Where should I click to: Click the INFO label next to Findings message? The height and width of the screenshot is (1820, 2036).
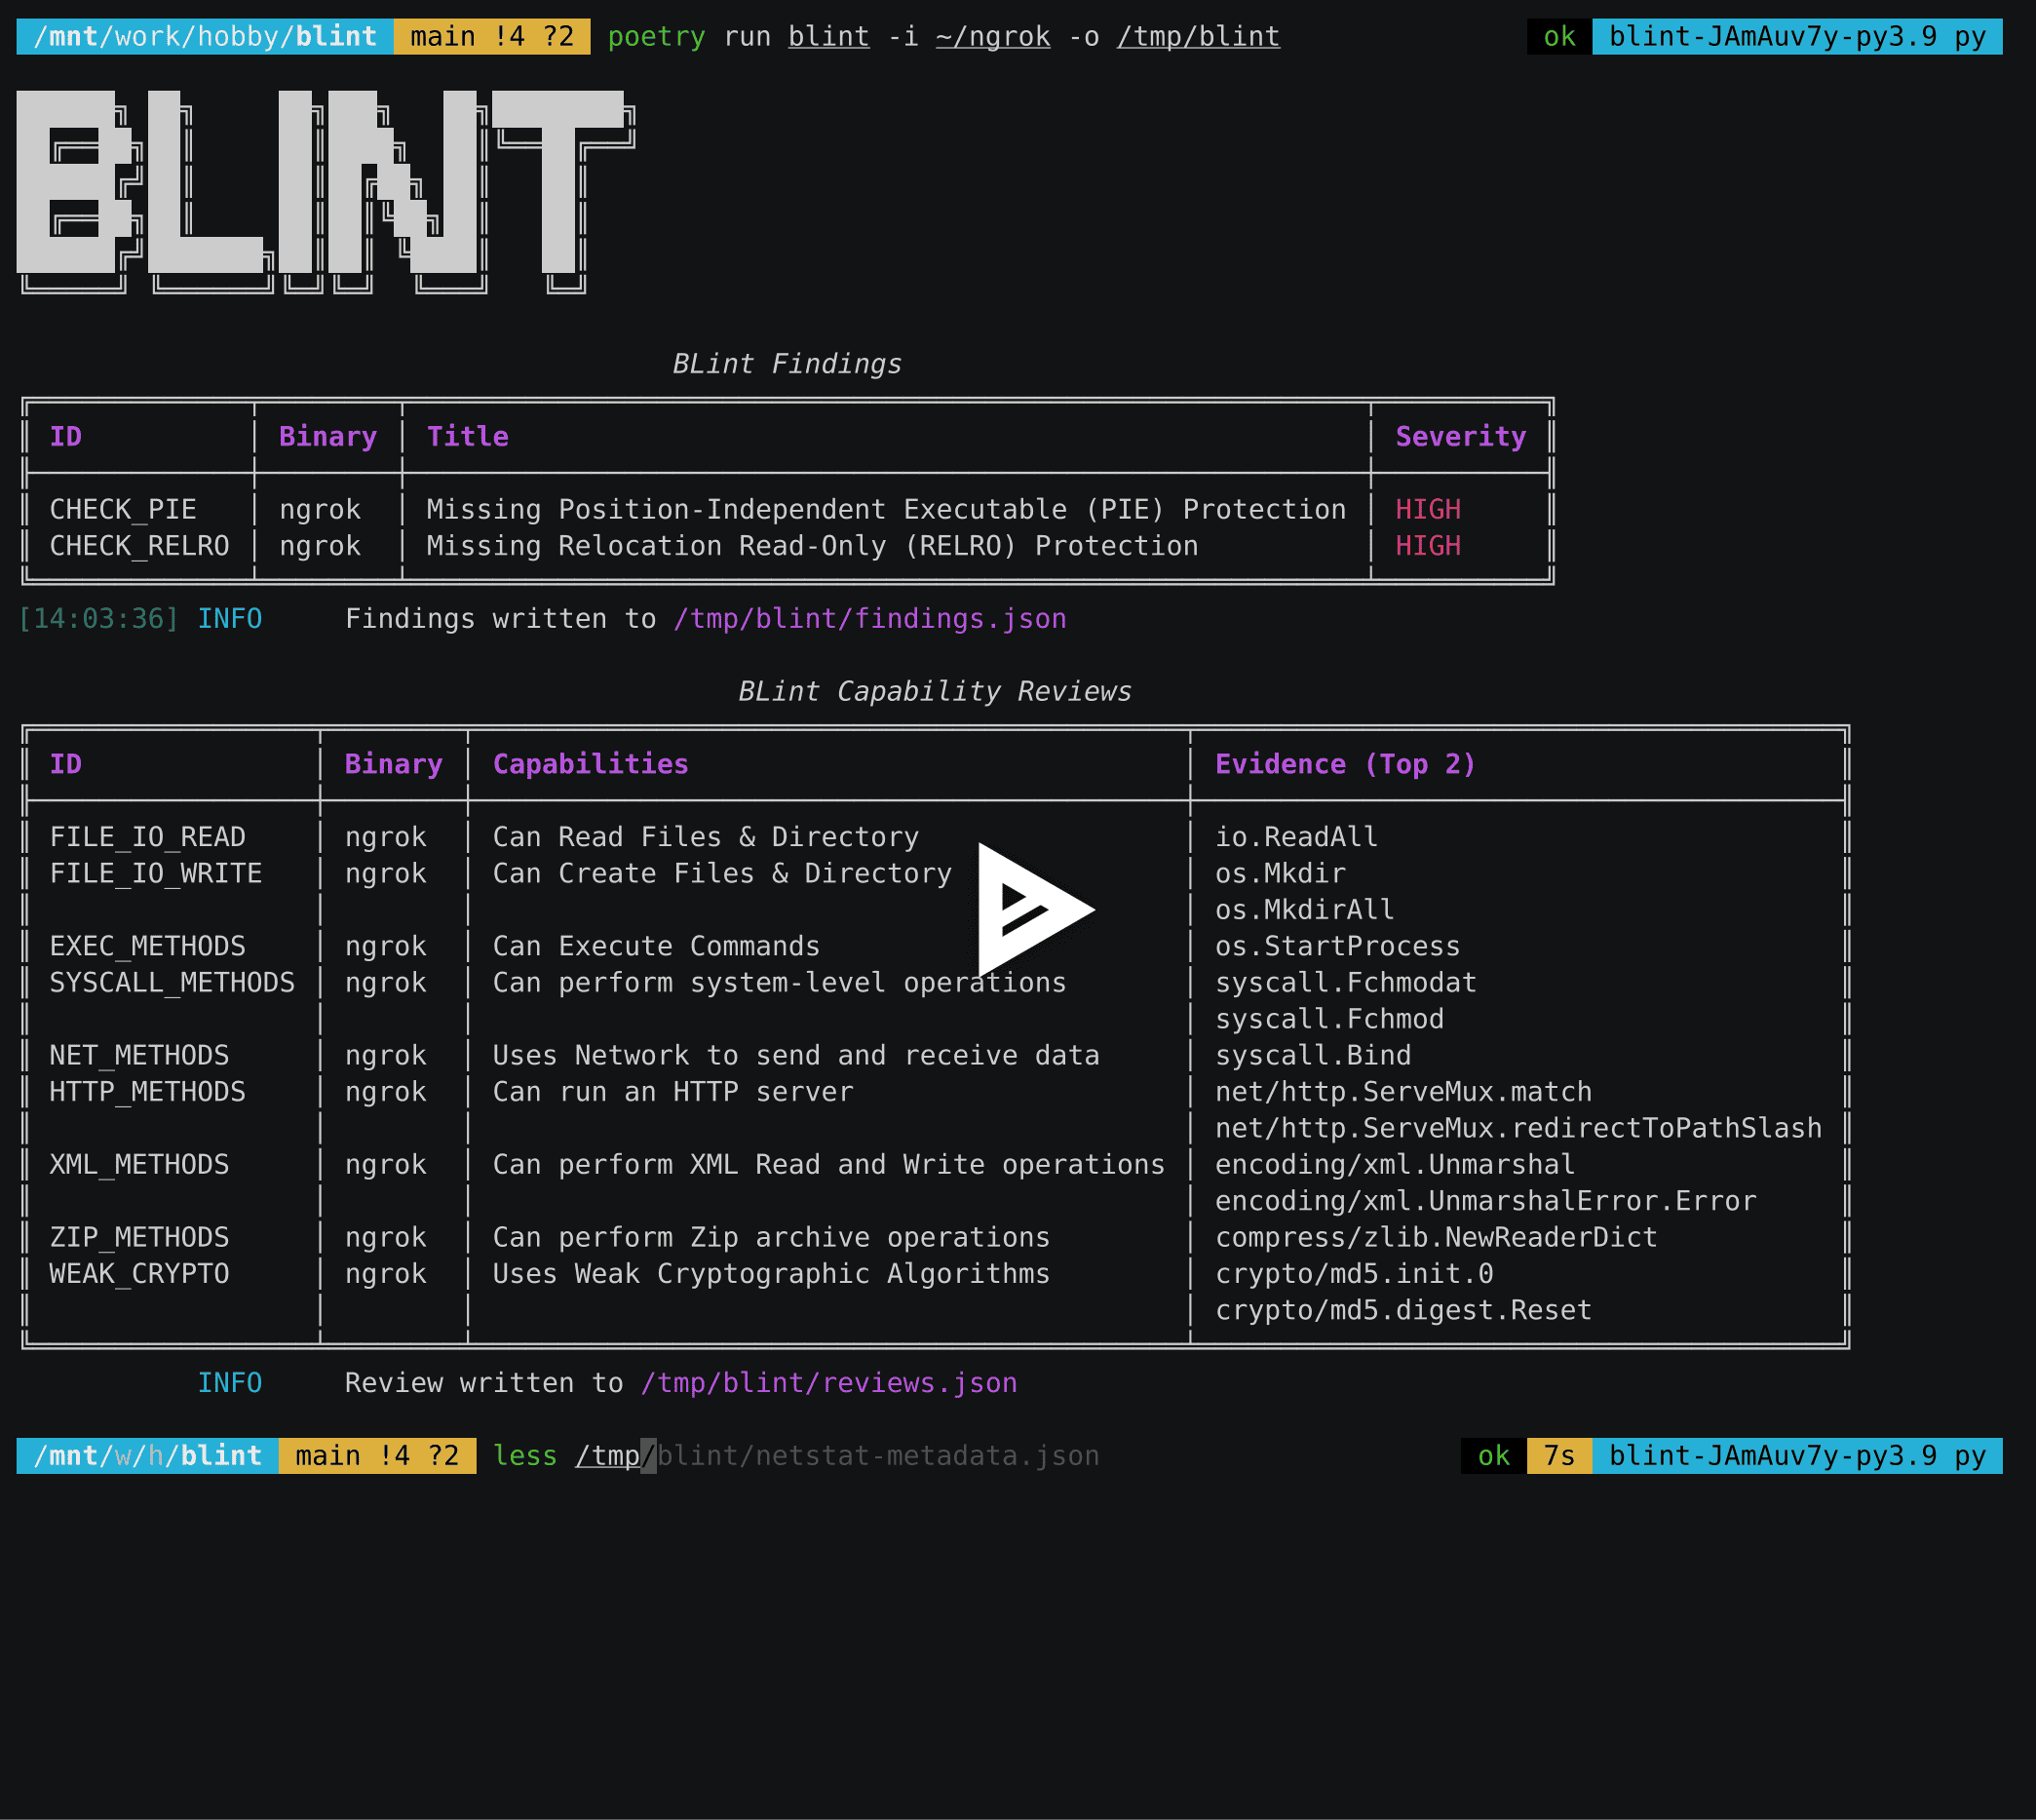pos(231,618)
